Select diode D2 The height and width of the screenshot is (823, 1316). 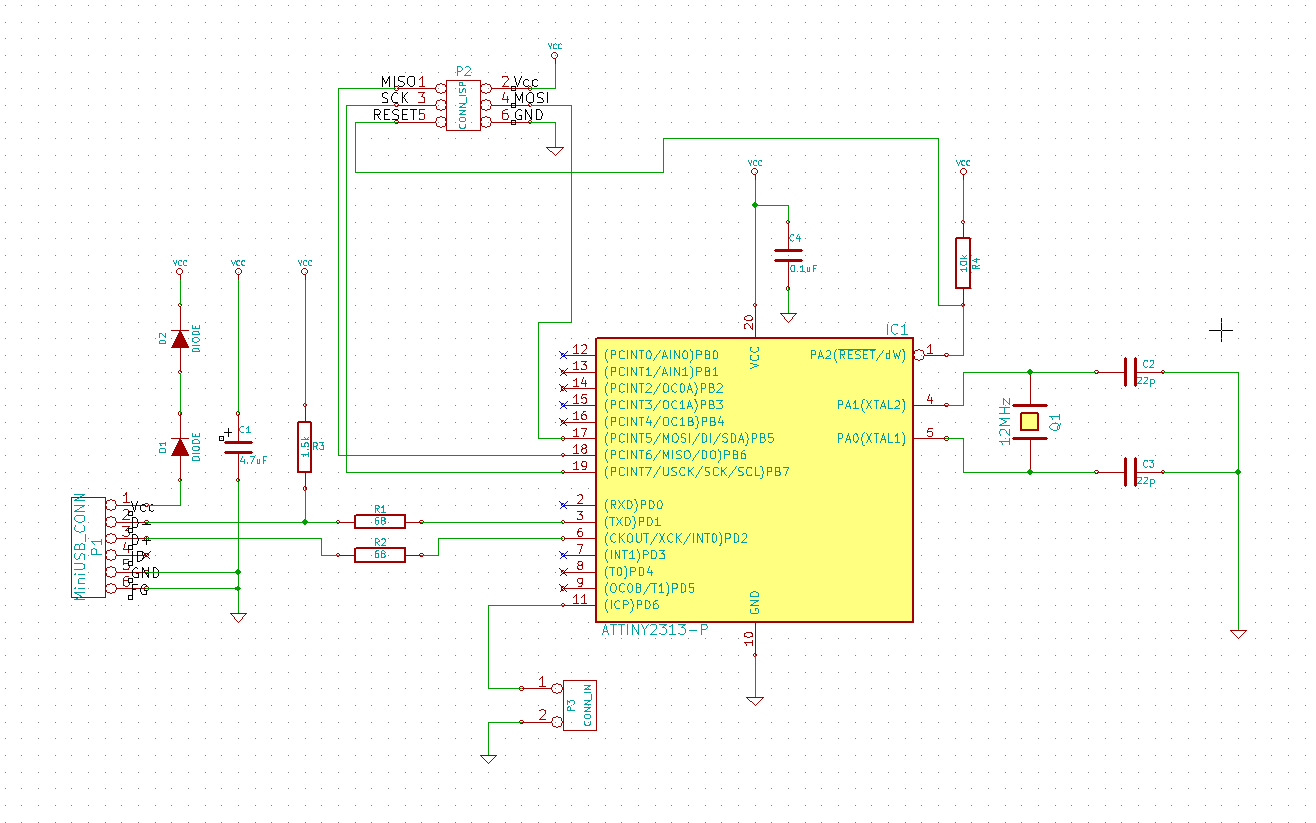(180, 339)
